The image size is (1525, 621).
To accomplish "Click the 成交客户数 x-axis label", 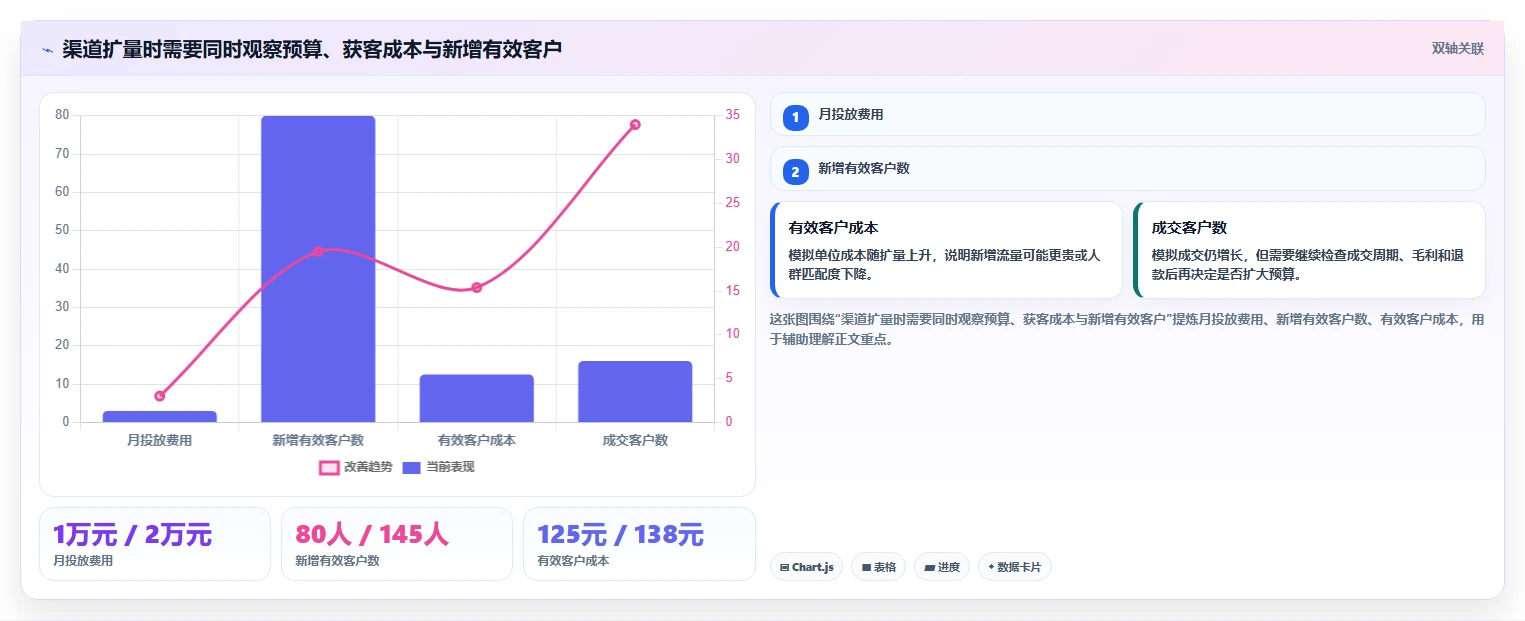I will click(635, 440).
